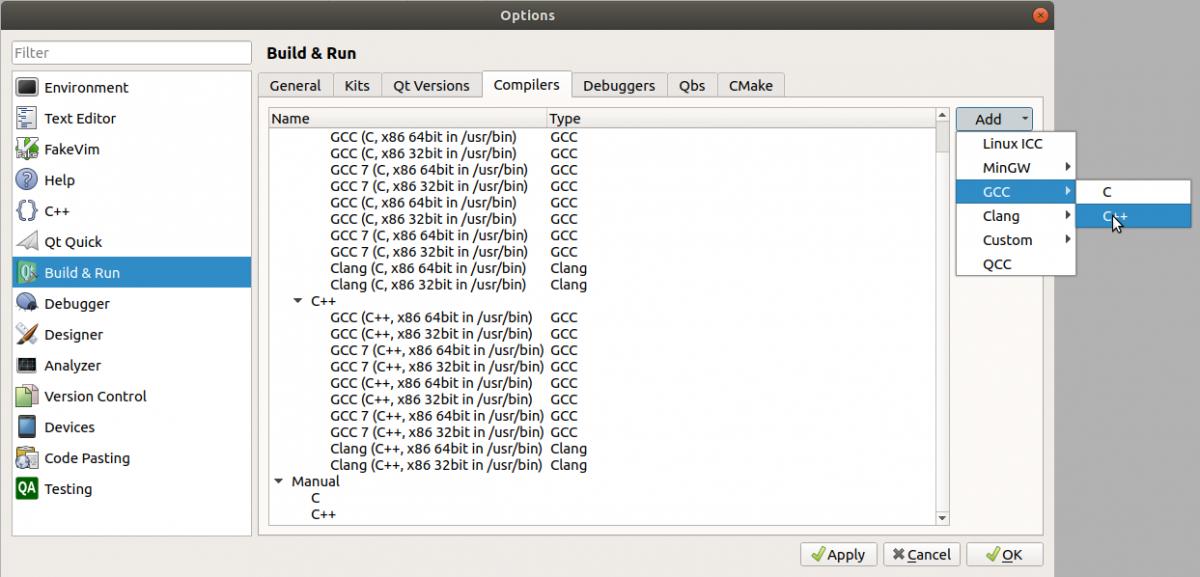Click the Version Control sidebar icon
Viewport: 1200px width, 577px height.
click(25, 396)
